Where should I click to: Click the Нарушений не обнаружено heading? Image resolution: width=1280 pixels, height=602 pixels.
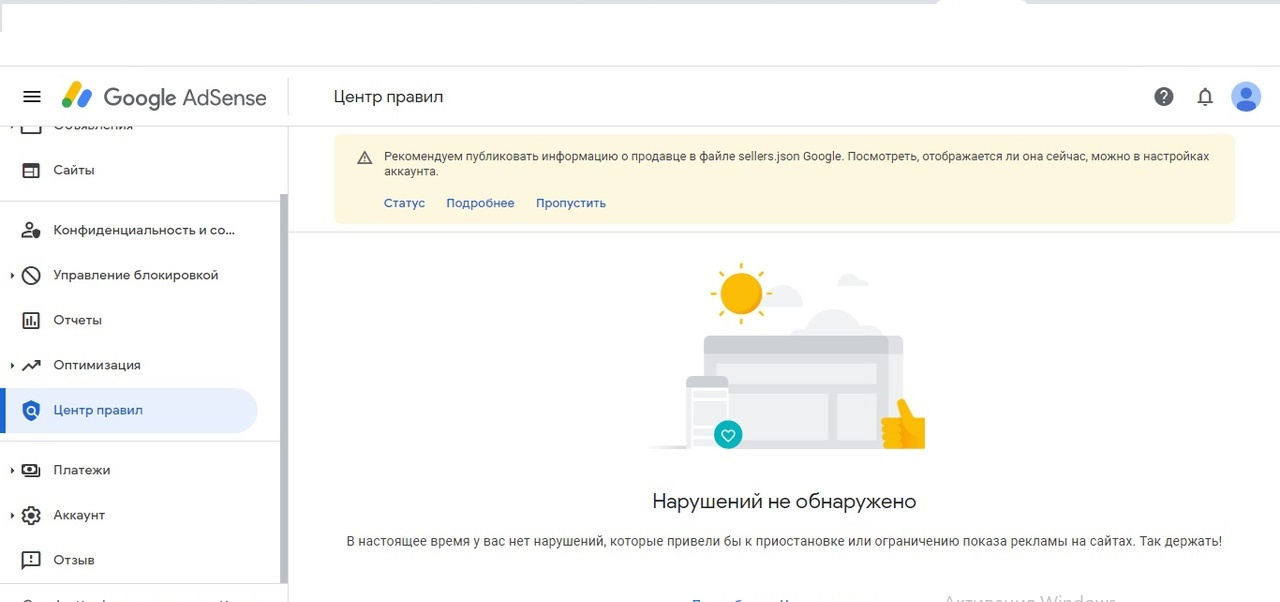tap(784, 501)
